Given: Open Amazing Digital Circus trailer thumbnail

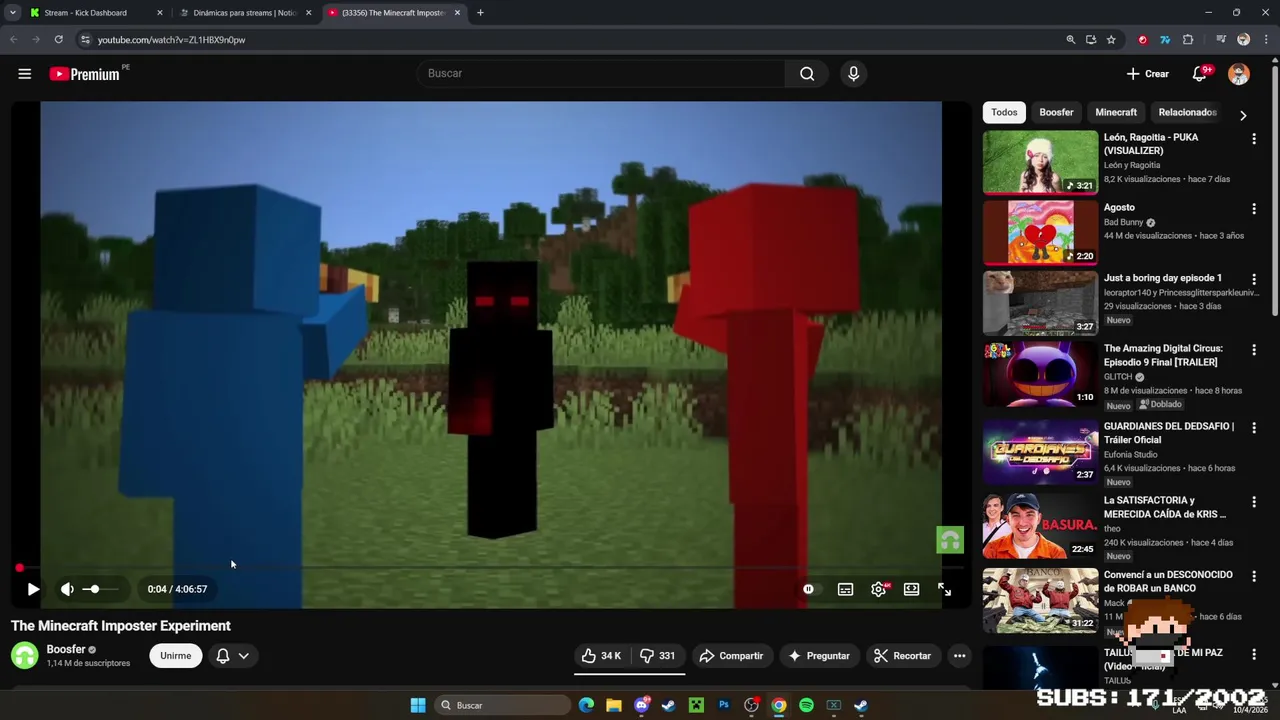Looking at the screenshot, I should point(1040,374).
